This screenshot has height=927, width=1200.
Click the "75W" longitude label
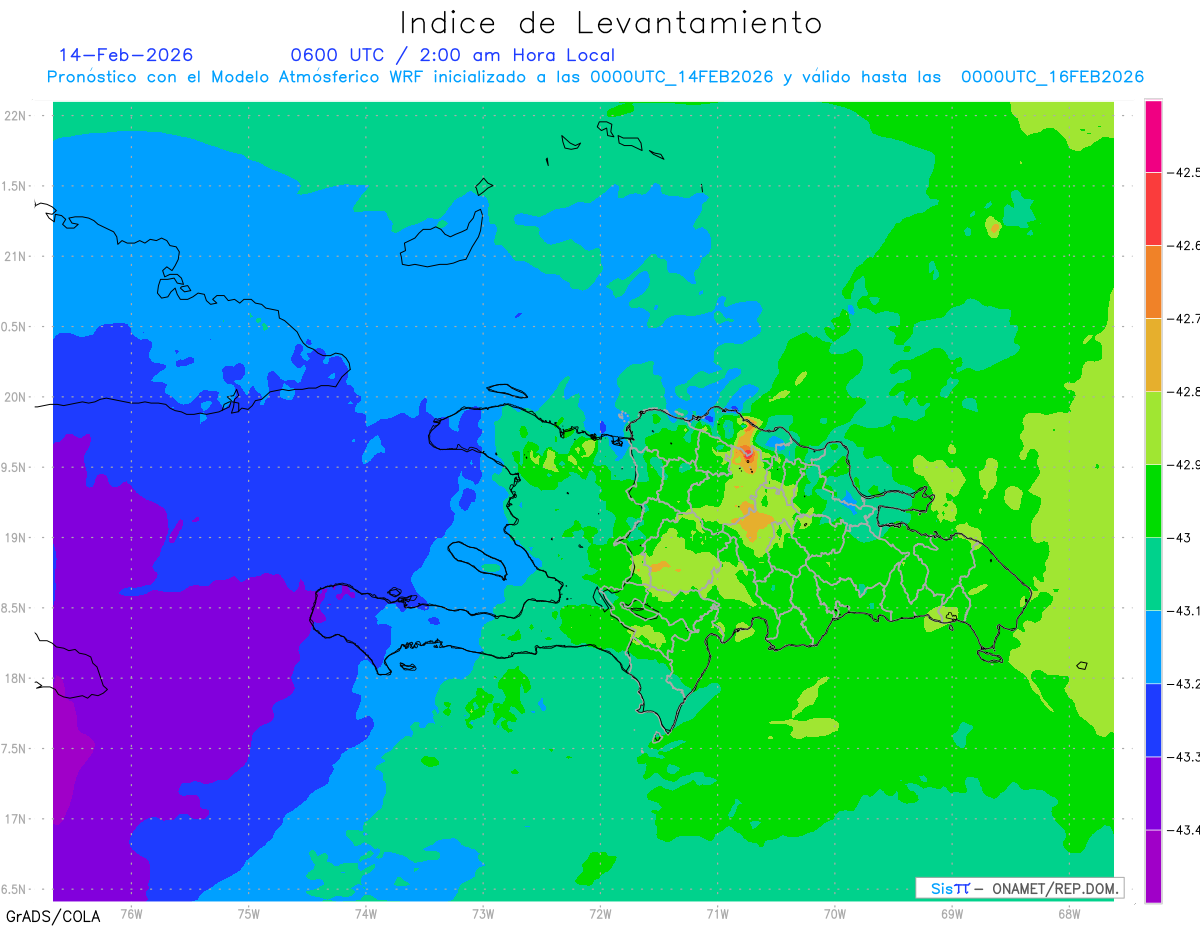point(248,913)
